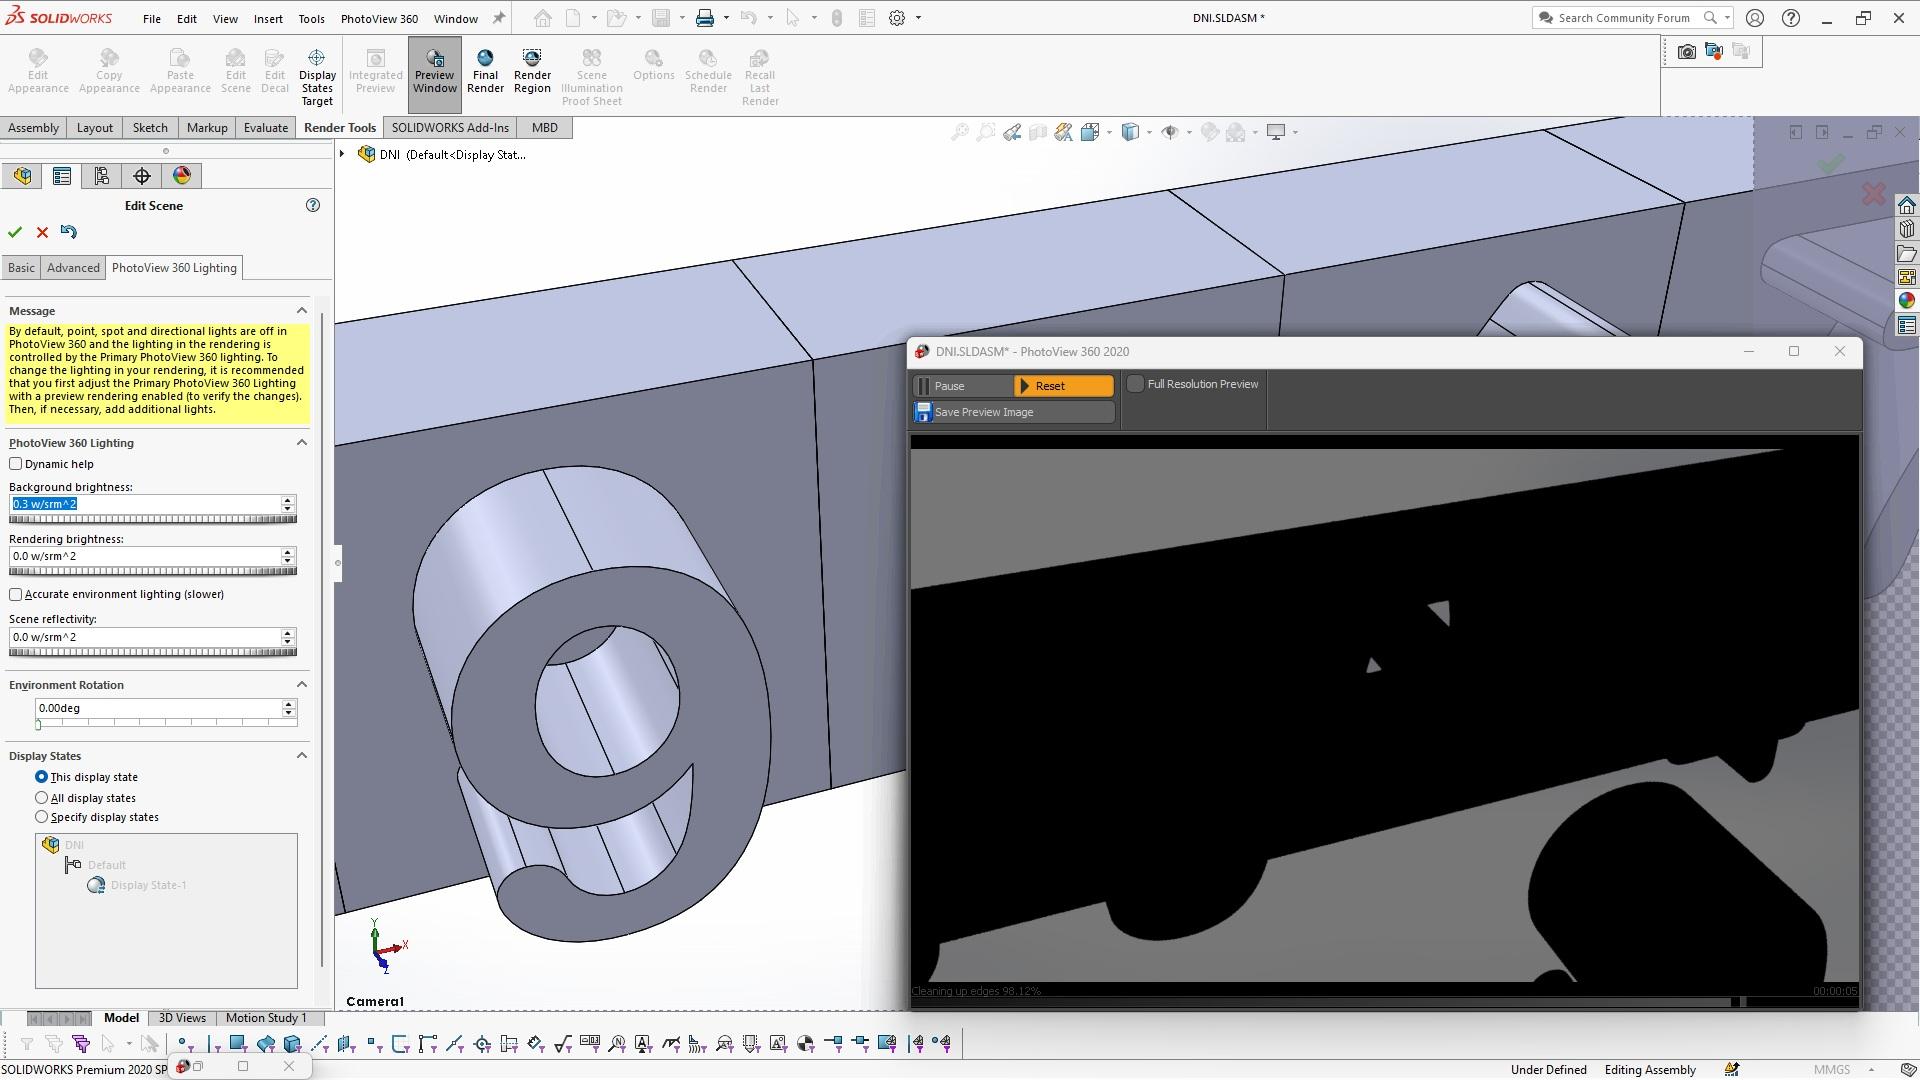Click the Save icon in top toolbar
The image size is (1920, 1080).
point(661,18)
